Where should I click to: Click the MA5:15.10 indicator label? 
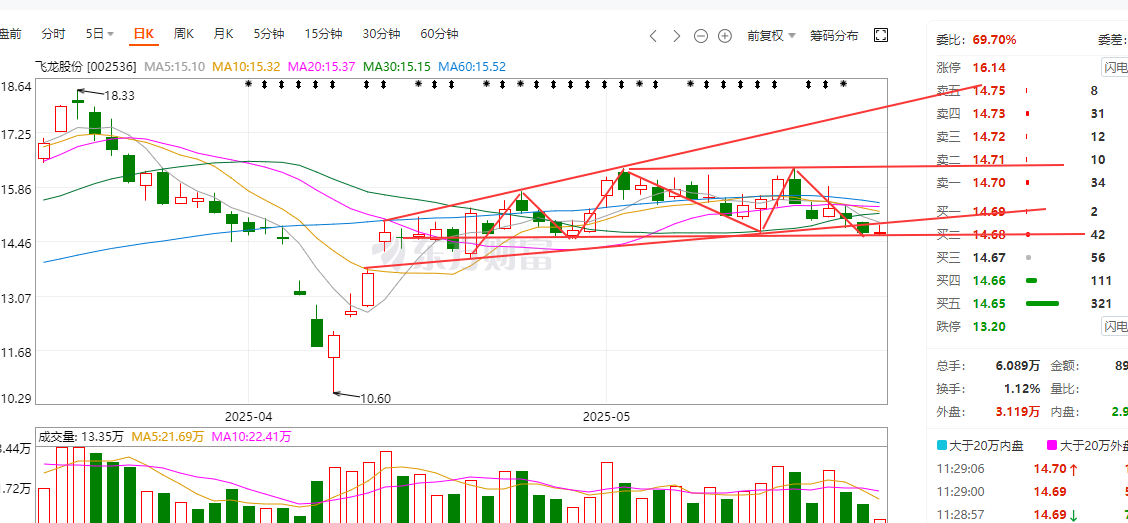176,67
